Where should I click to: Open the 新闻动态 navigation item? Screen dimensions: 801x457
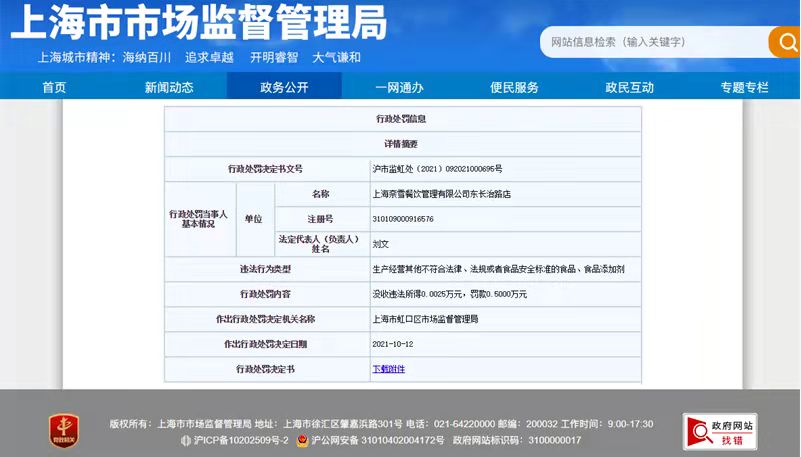169,87
